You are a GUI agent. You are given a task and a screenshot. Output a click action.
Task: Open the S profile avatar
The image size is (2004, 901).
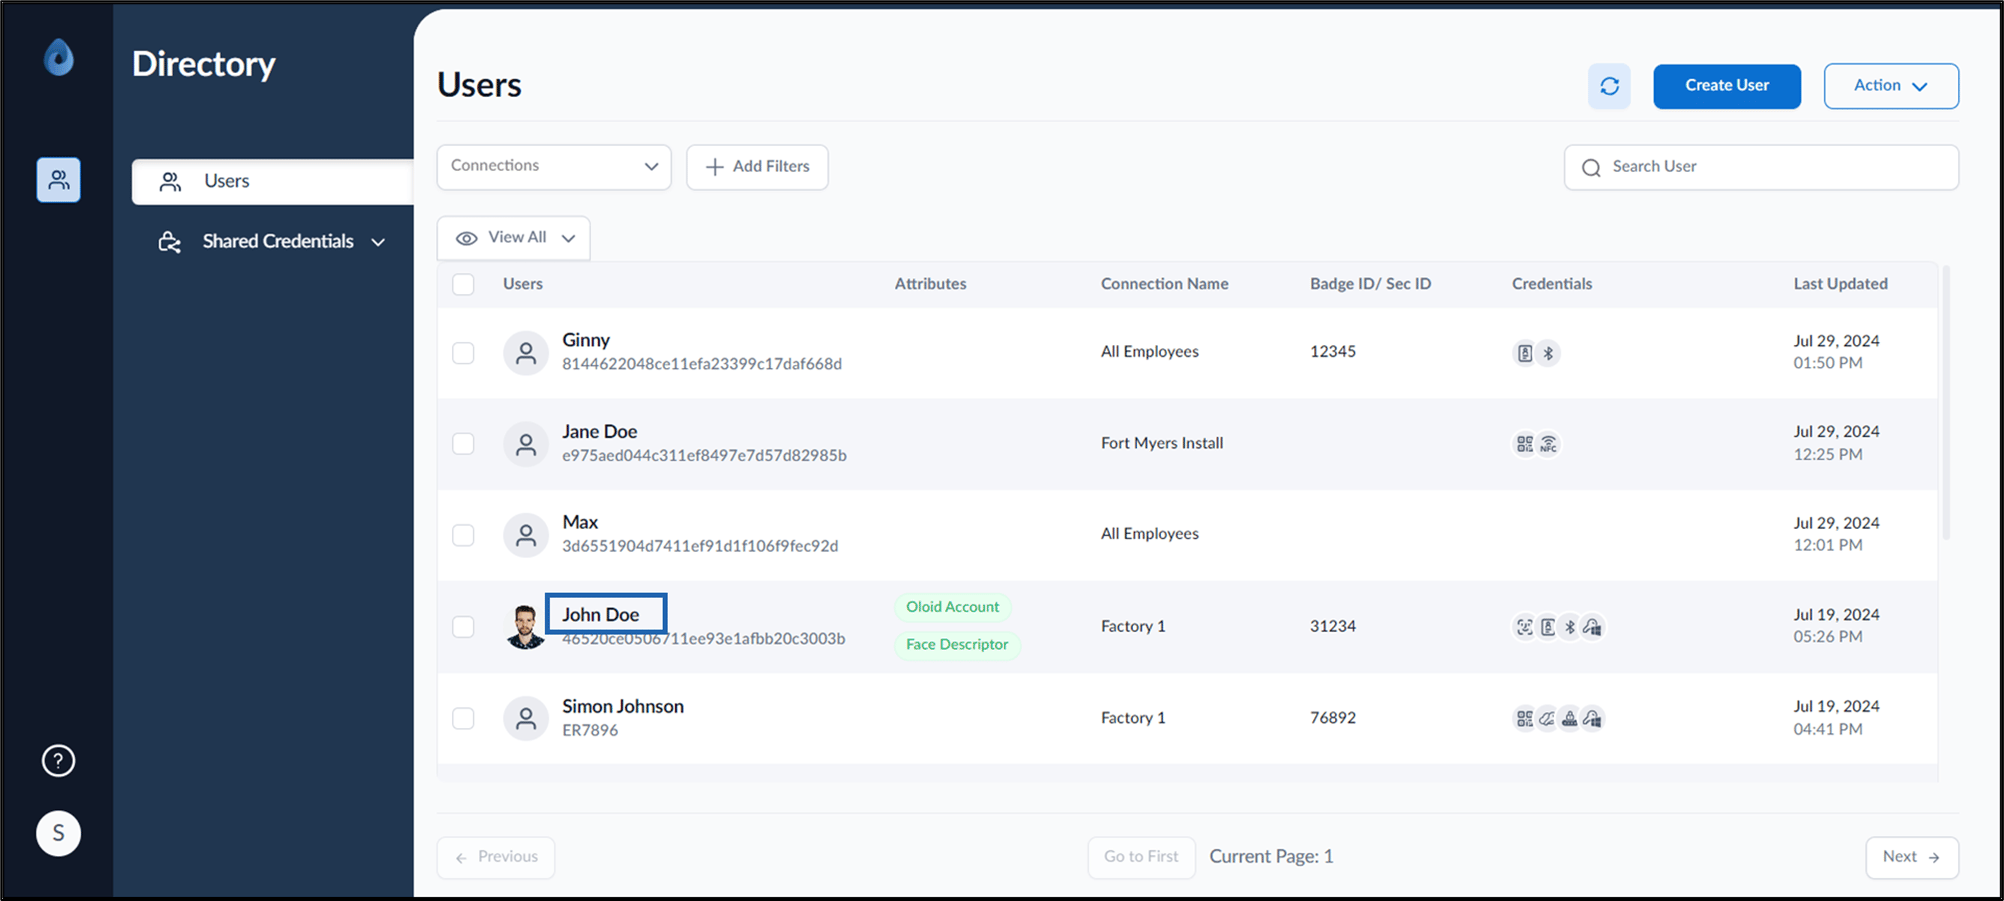58,833
